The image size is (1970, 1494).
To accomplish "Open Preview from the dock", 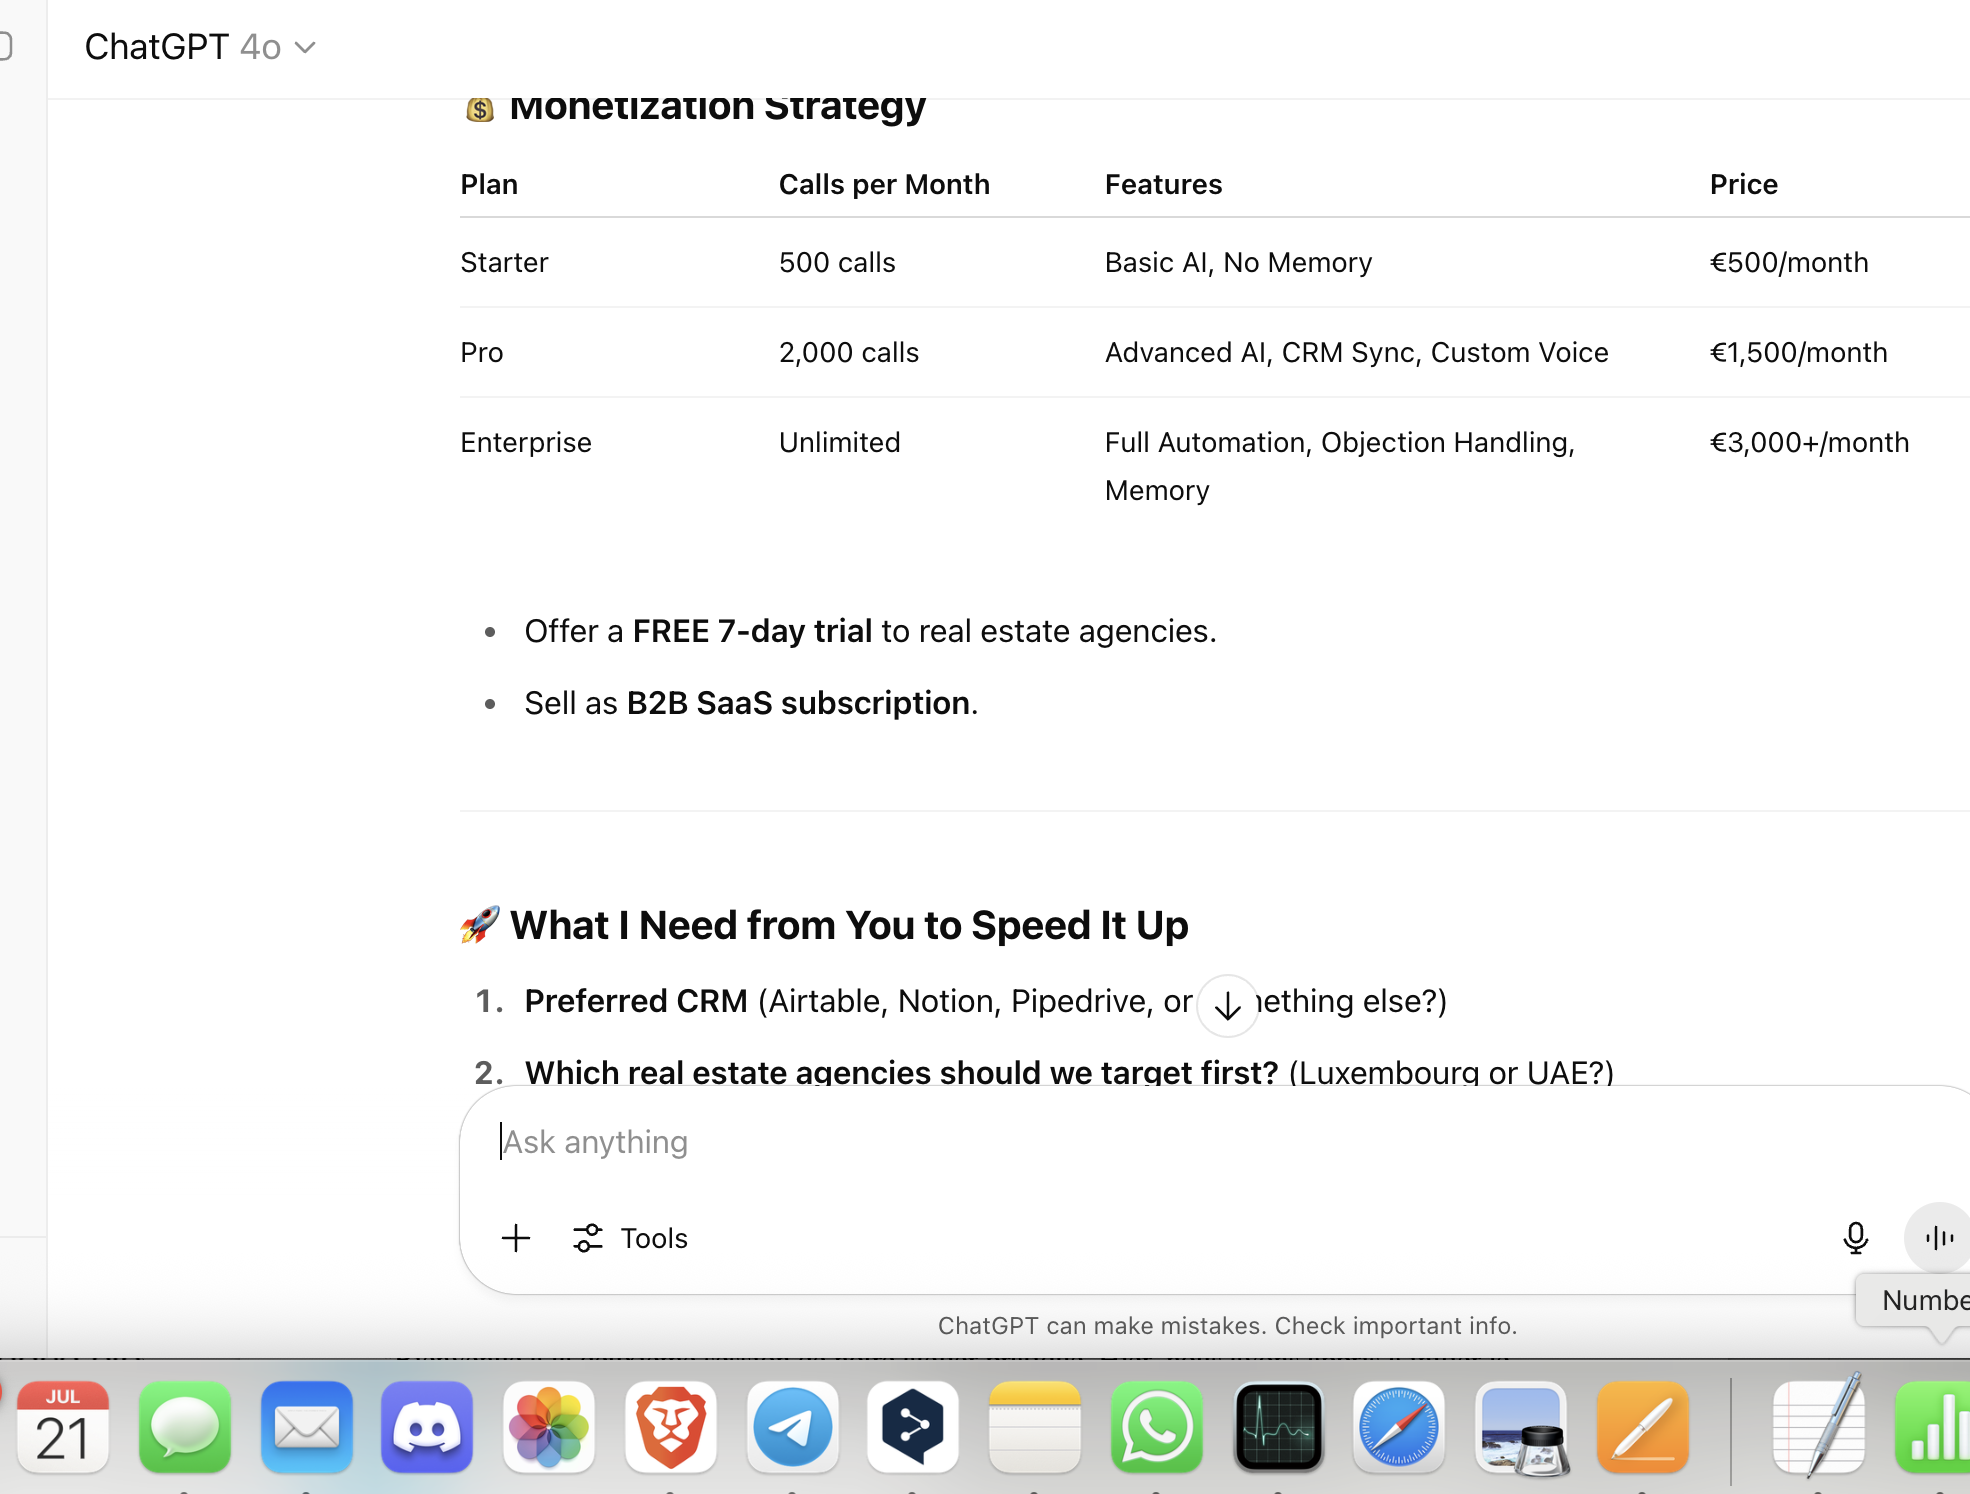I will coord(1521,1427).
